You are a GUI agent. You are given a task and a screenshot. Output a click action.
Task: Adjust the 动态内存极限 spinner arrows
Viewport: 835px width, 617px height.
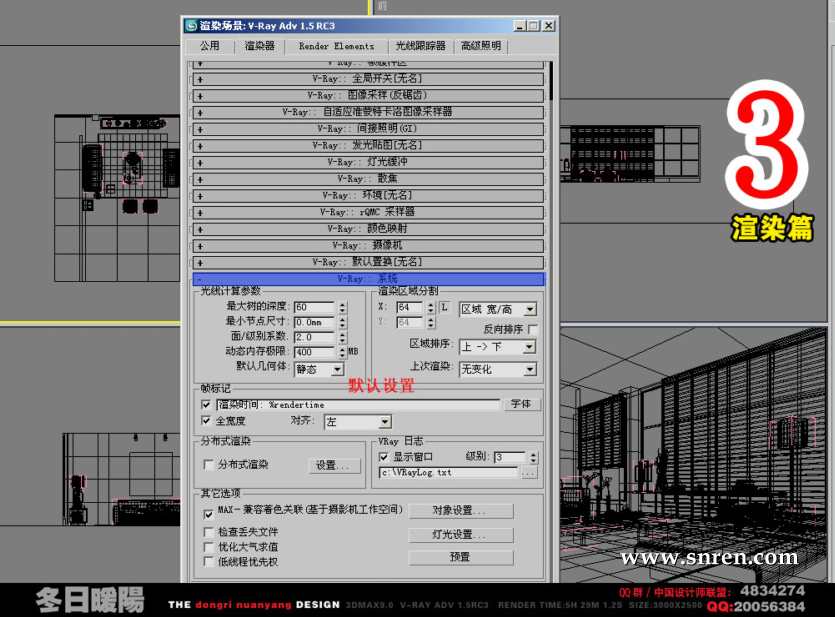[342, 352]
